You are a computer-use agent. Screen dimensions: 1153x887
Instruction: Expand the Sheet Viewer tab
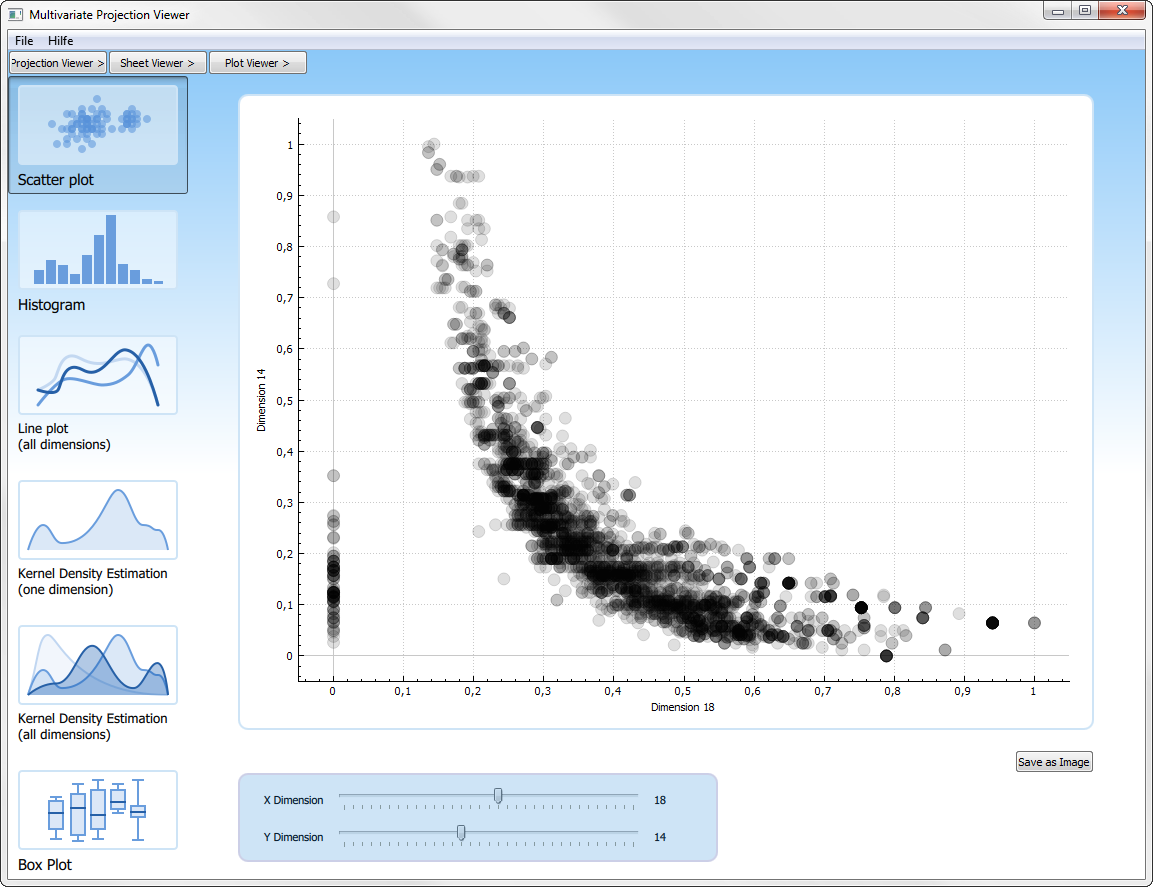click(x=157, y=63)
